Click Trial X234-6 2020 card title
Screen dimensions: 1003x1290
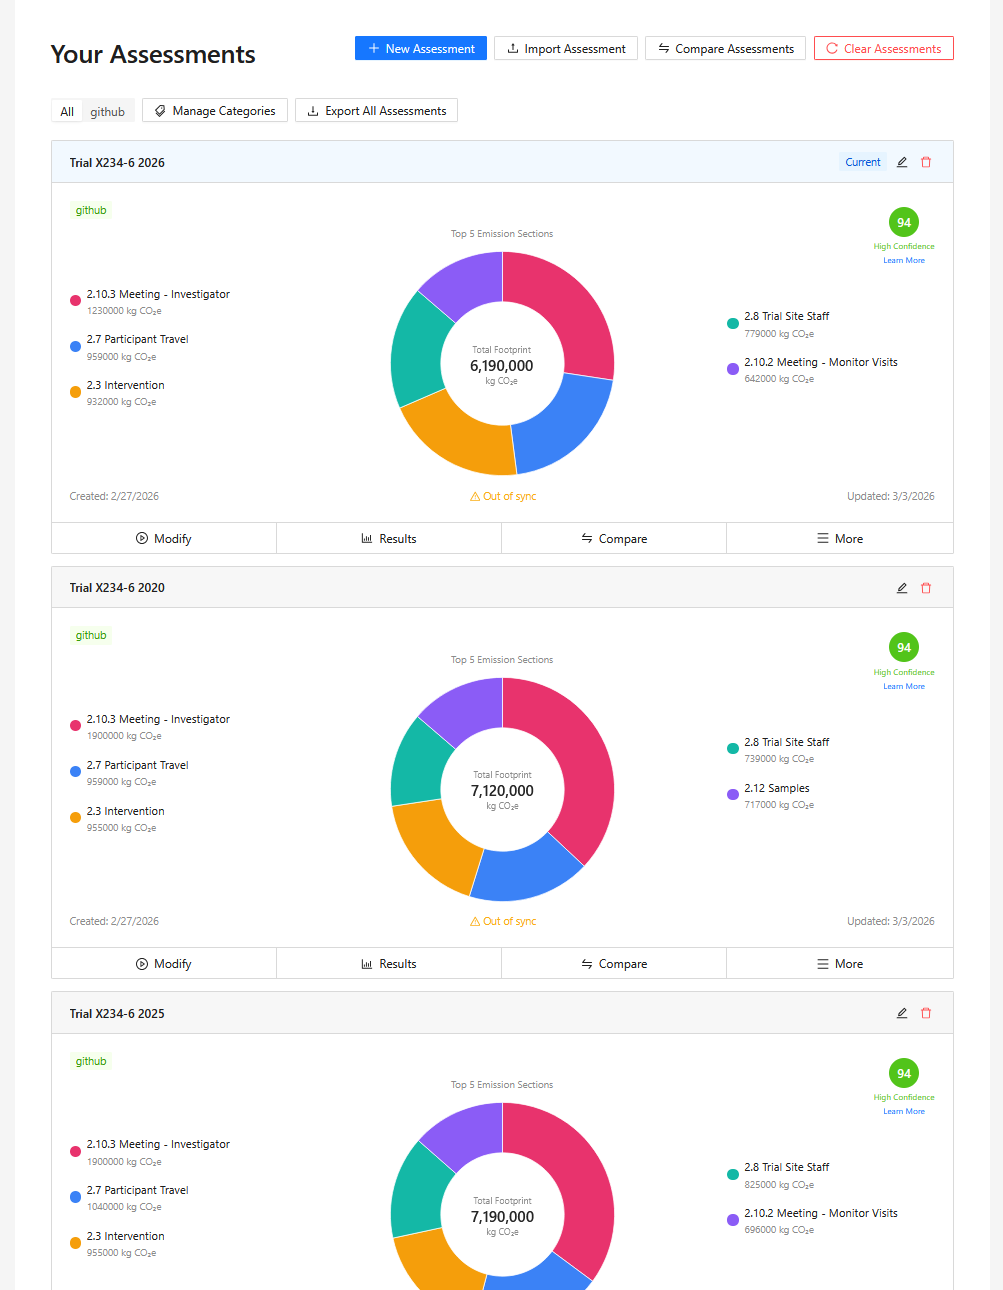point(117,588)
